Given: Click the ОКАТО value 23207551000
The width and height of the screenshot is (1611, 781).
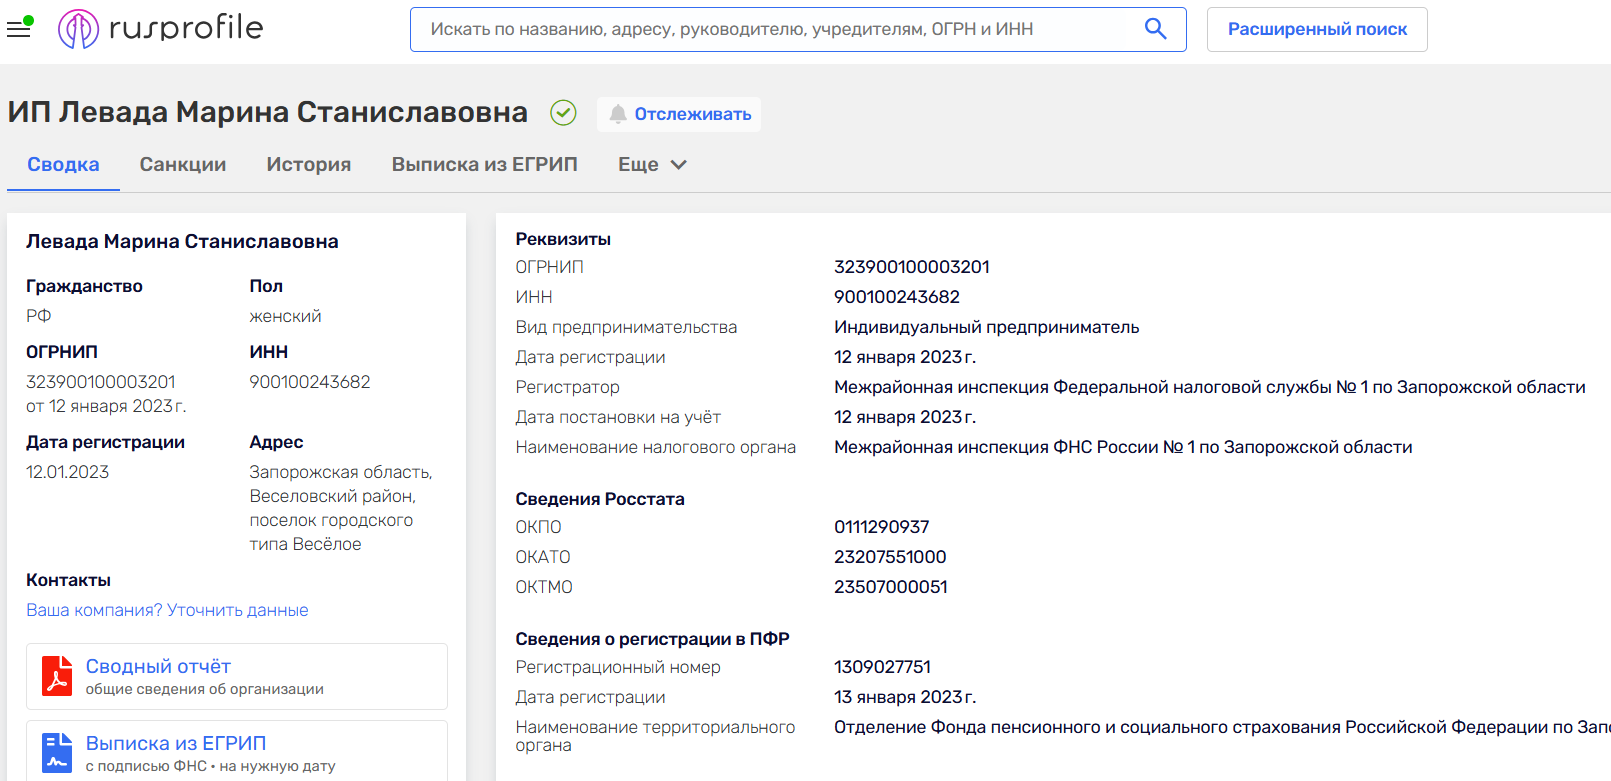Looking at the screenshot, I should click(x=890, y=557).
